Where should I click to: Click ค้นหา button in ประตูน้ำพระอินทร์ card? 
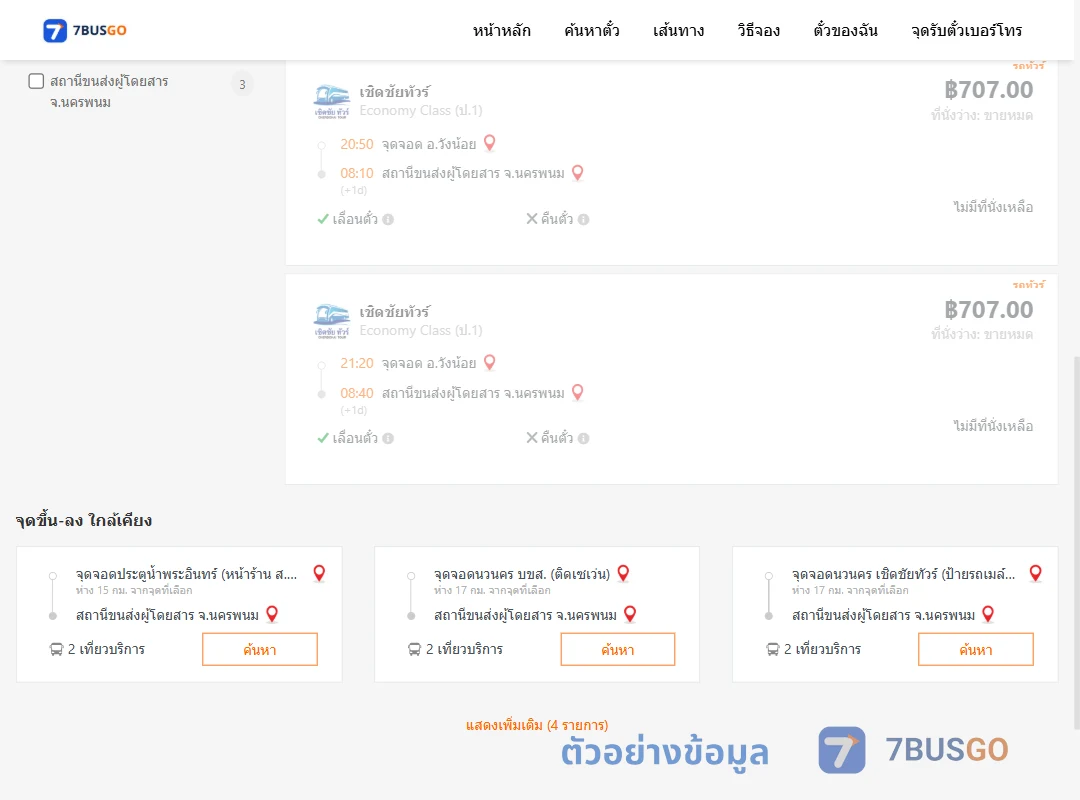260,649
